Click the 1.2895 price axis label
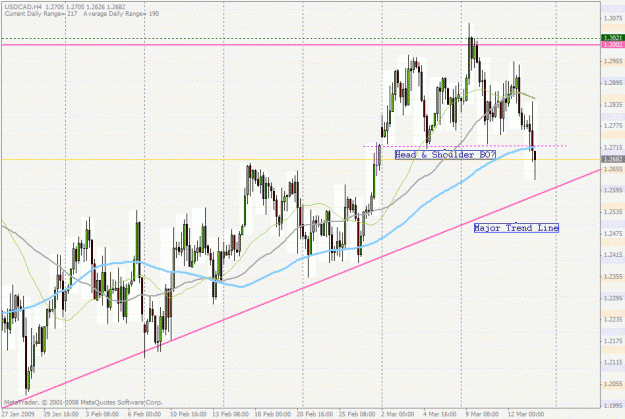625x419 pixels. click(613, 83)
